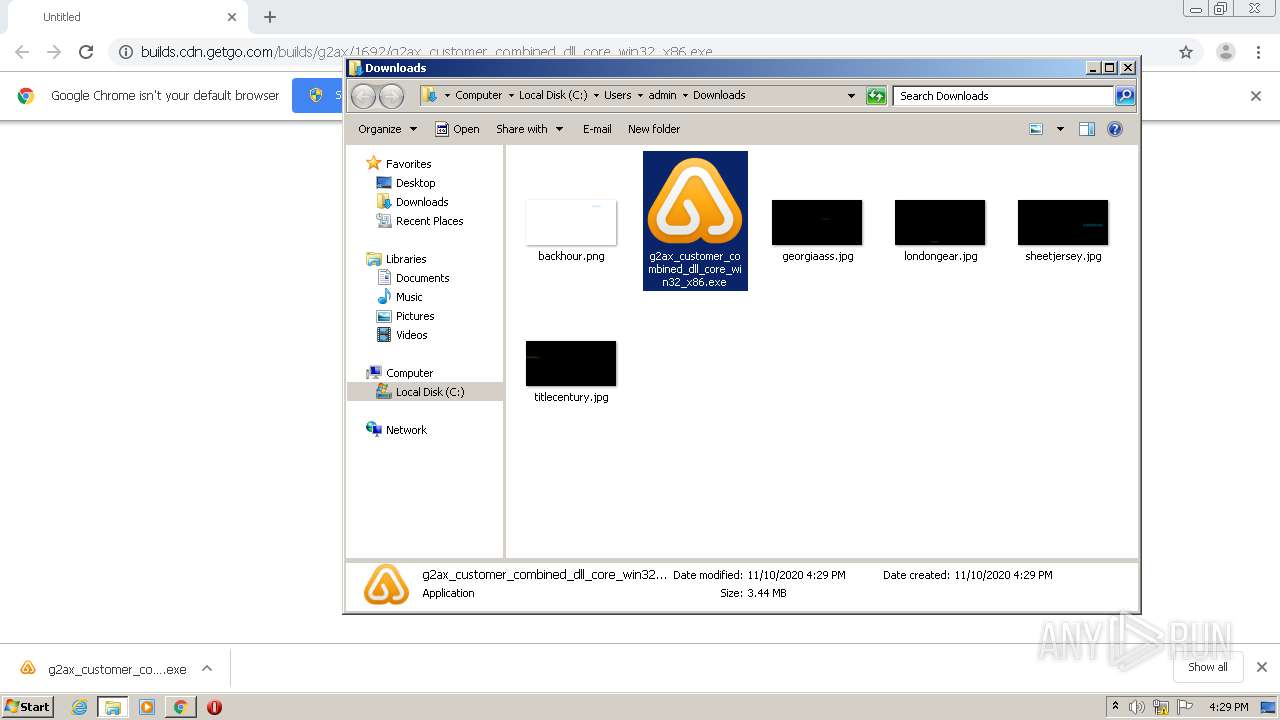1280x720 pixels.
Task: Expand address bar history dropdown
Action: pyautogui.click(x=851, y=96)
